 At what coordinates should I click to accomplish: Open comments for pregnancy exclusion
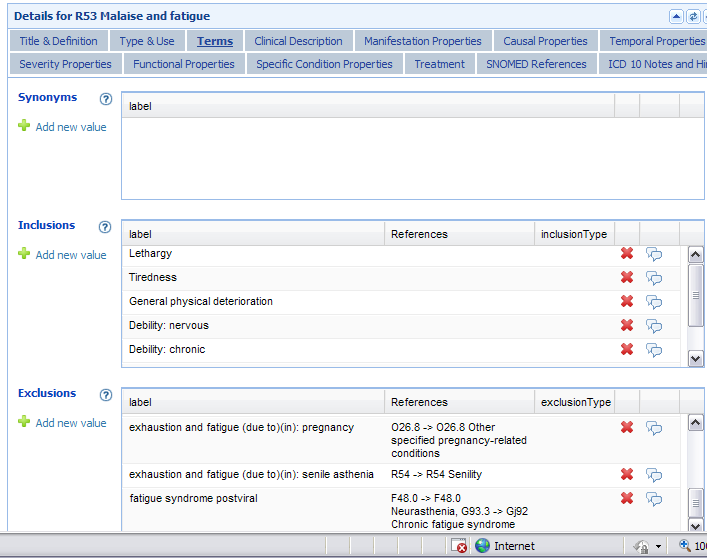click(x=654, y=428)
